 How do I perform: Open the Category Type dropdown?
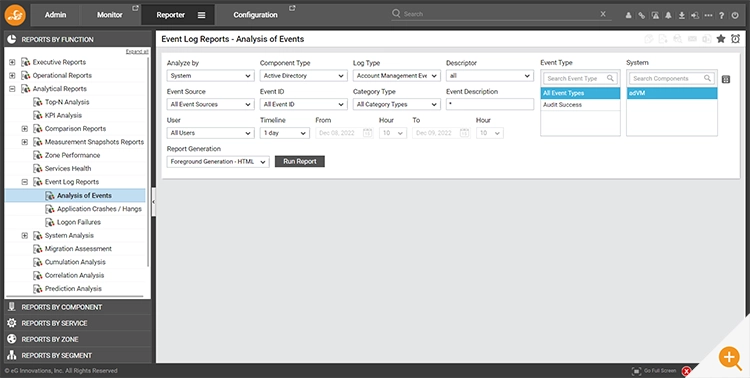(397, 104)
